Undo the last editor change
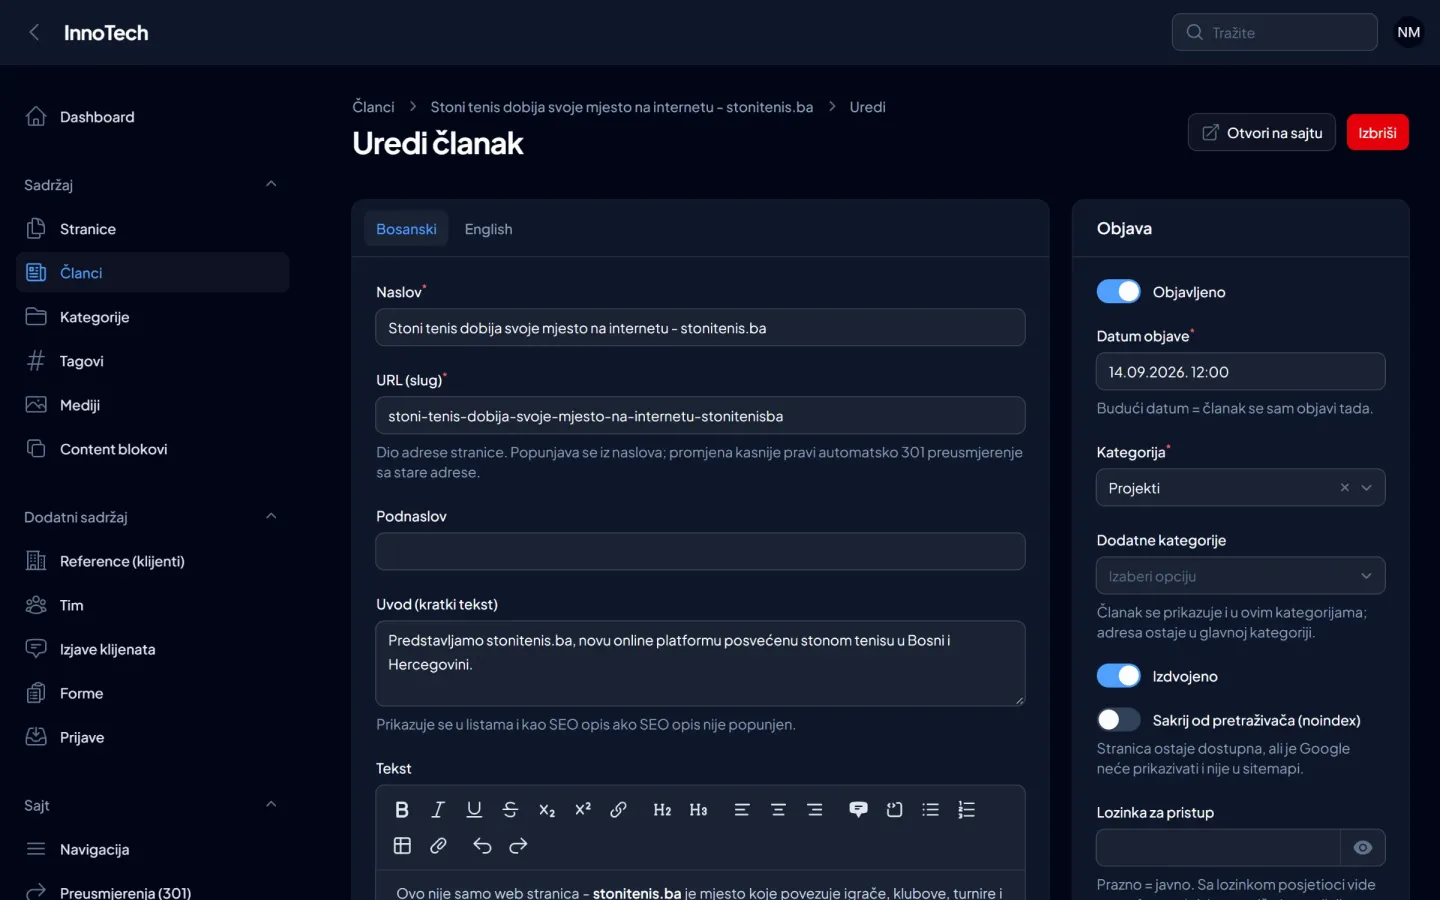The image size is (1440, 900). tap(482, 846)
